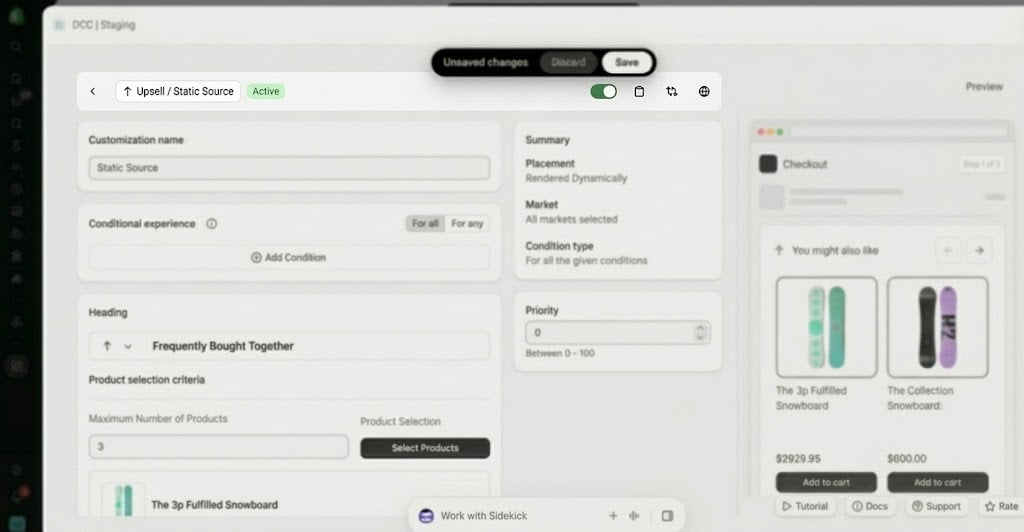The width and height of the screenshot is (1024, 532).
Task: Click the Sidekick avatar icon
Action: (x=426, y=516)
